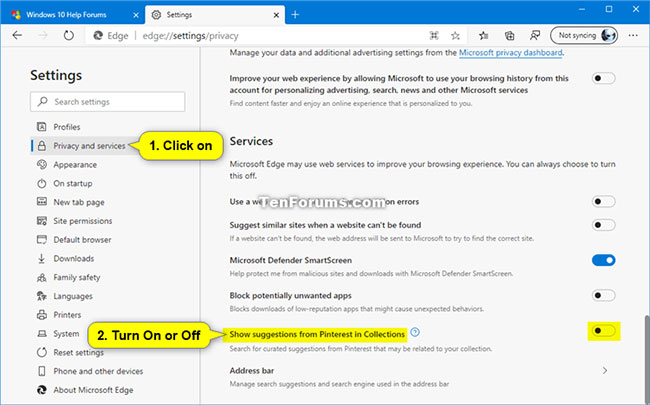Click the browser Back arrow
Image resolution: width=650 pixels, height=405 pixels.
pos(17,36)
